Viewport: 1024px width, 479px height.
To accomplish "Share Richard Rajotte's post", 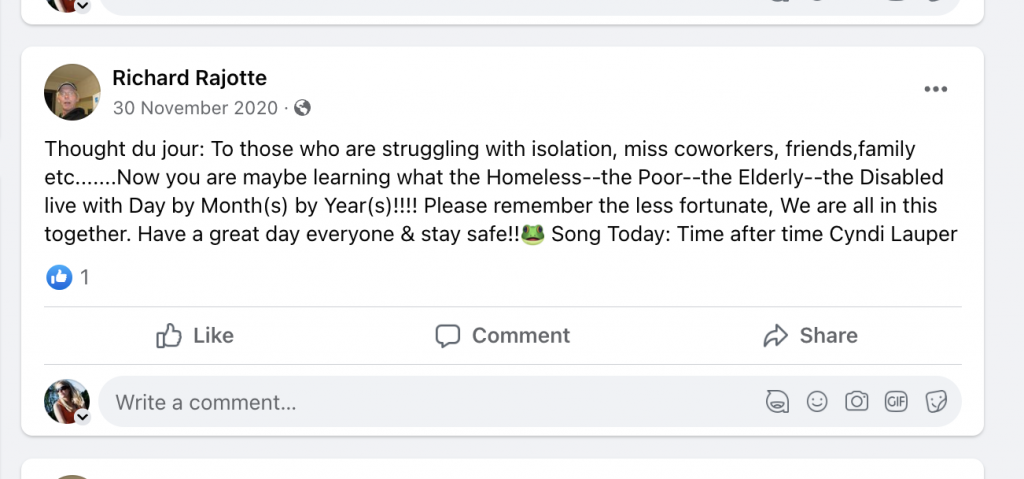I will tap(810, 336).
